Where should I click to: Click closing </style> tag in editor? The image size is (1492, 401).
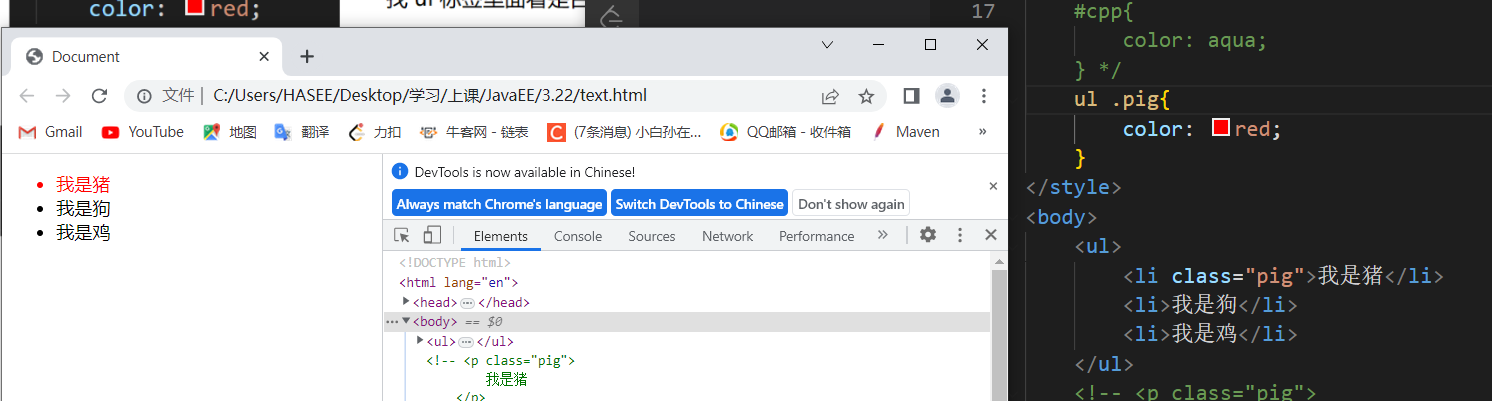[x=1074, y=187]
